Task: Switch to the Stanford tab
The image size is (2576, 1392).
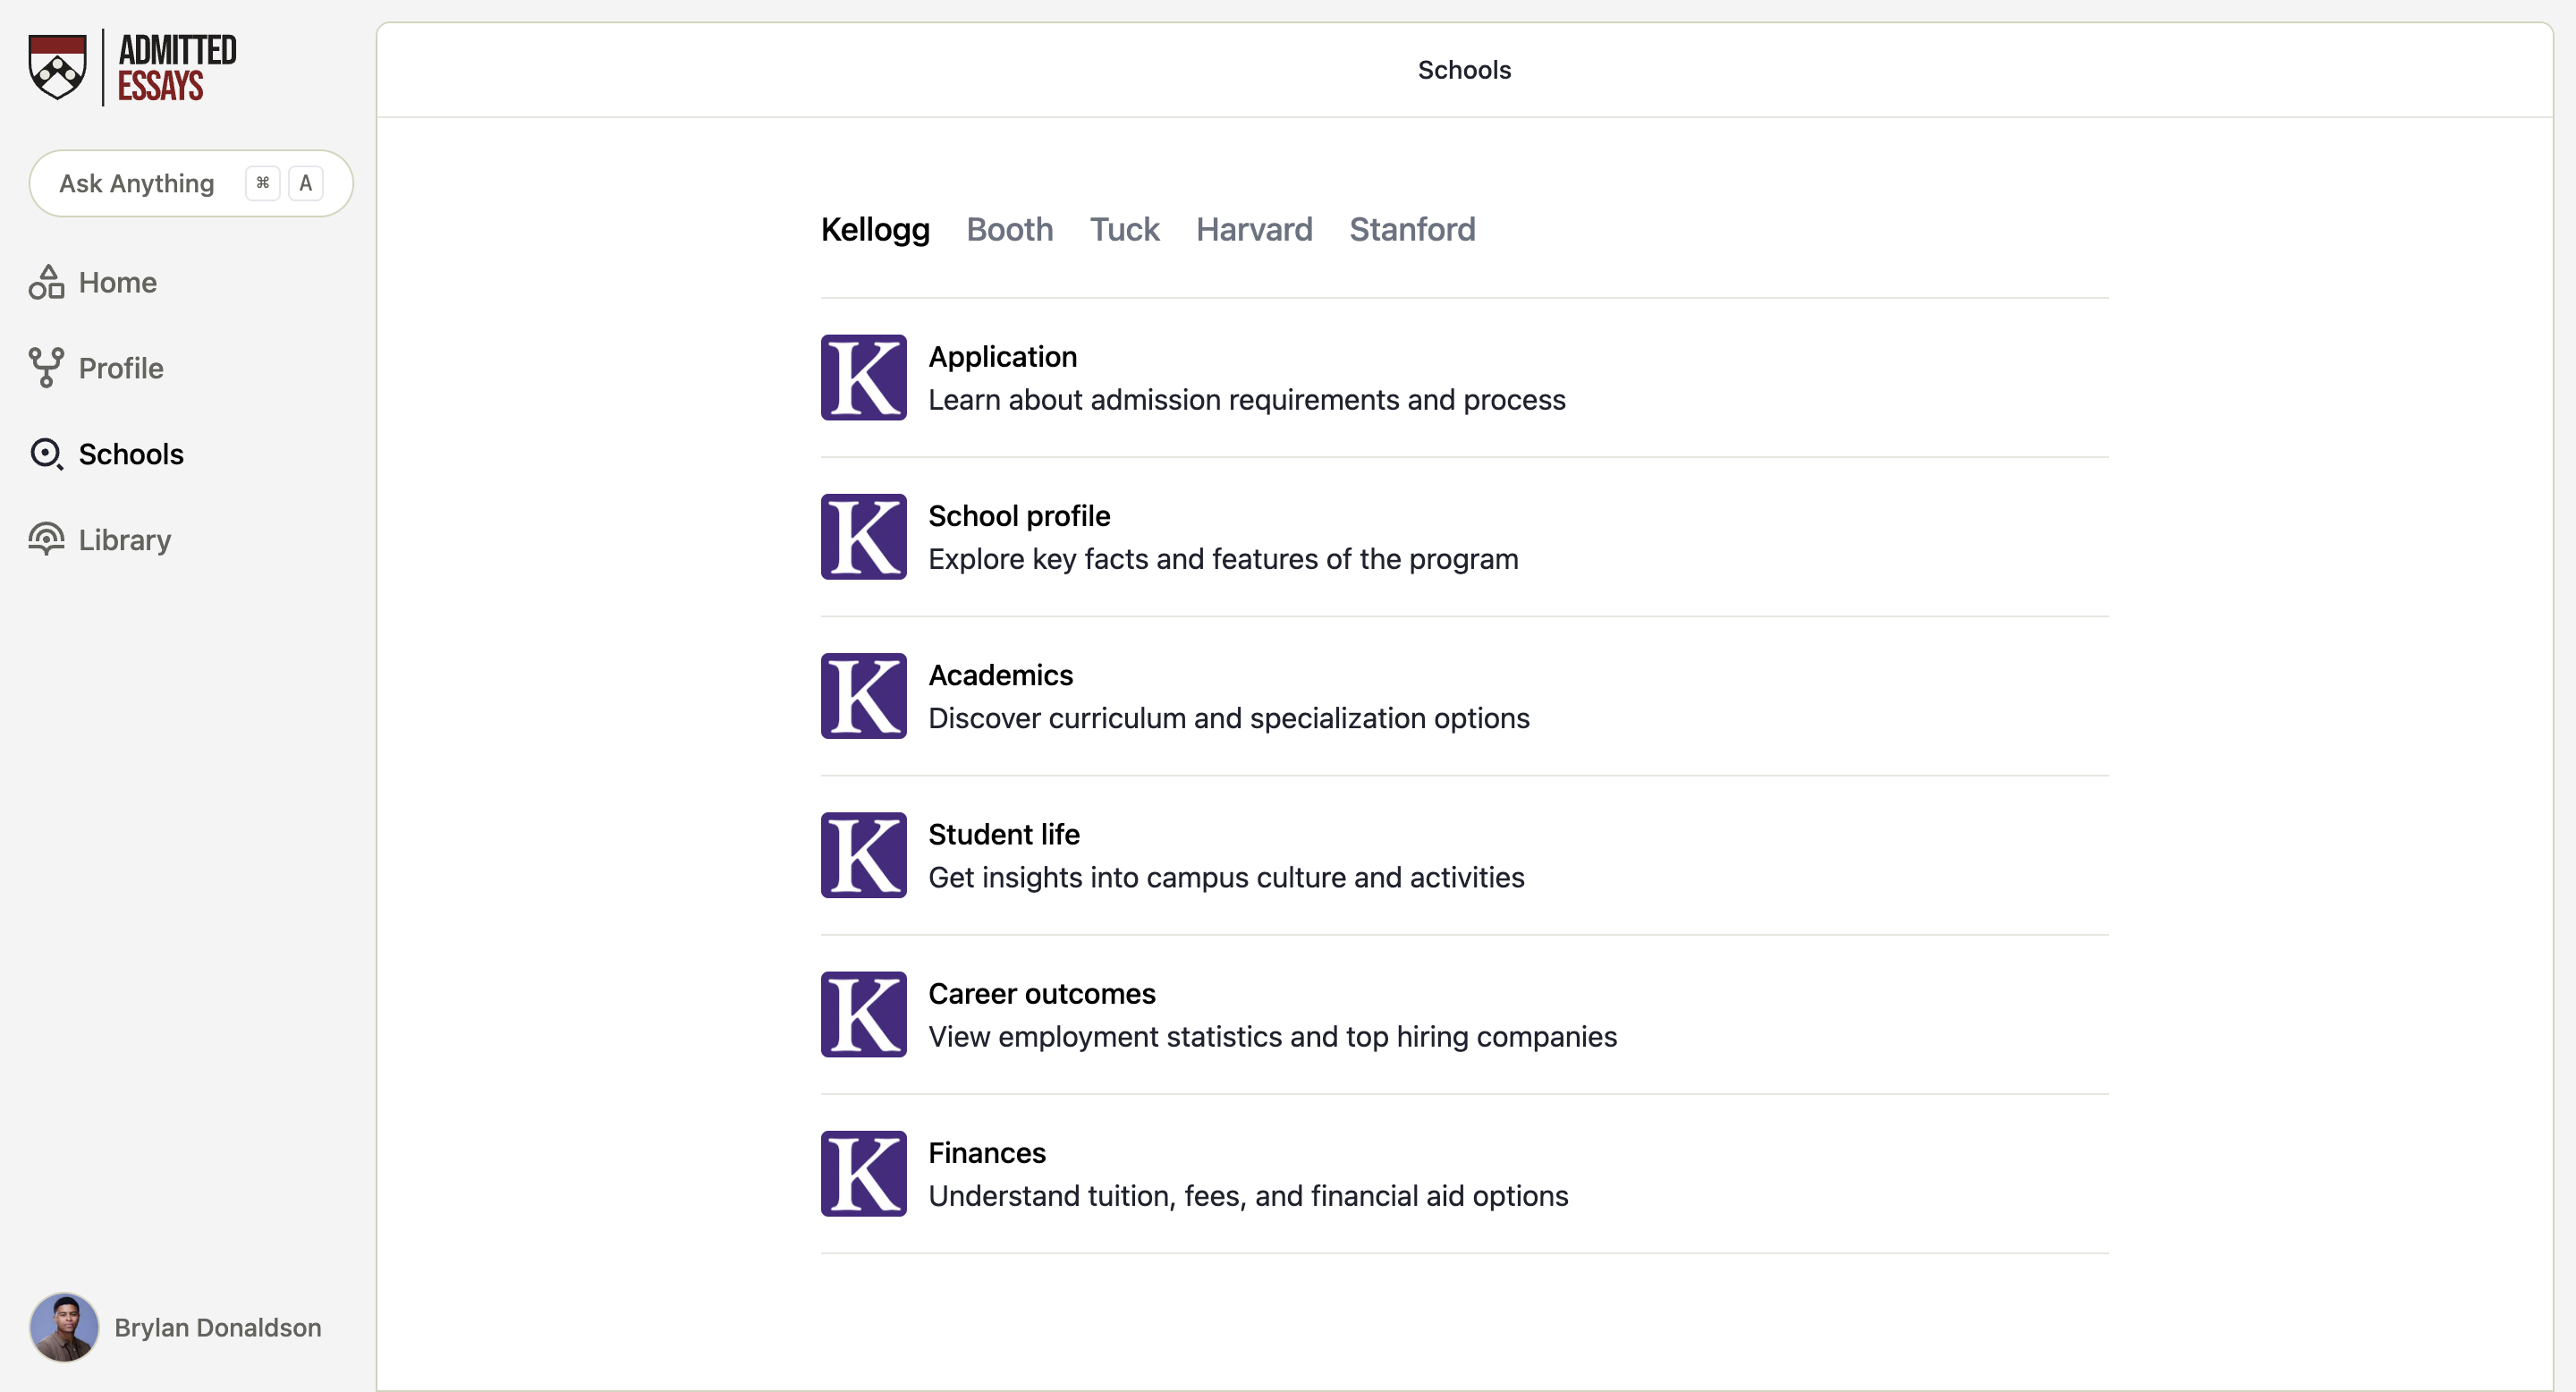Action: pos(1414,228)
